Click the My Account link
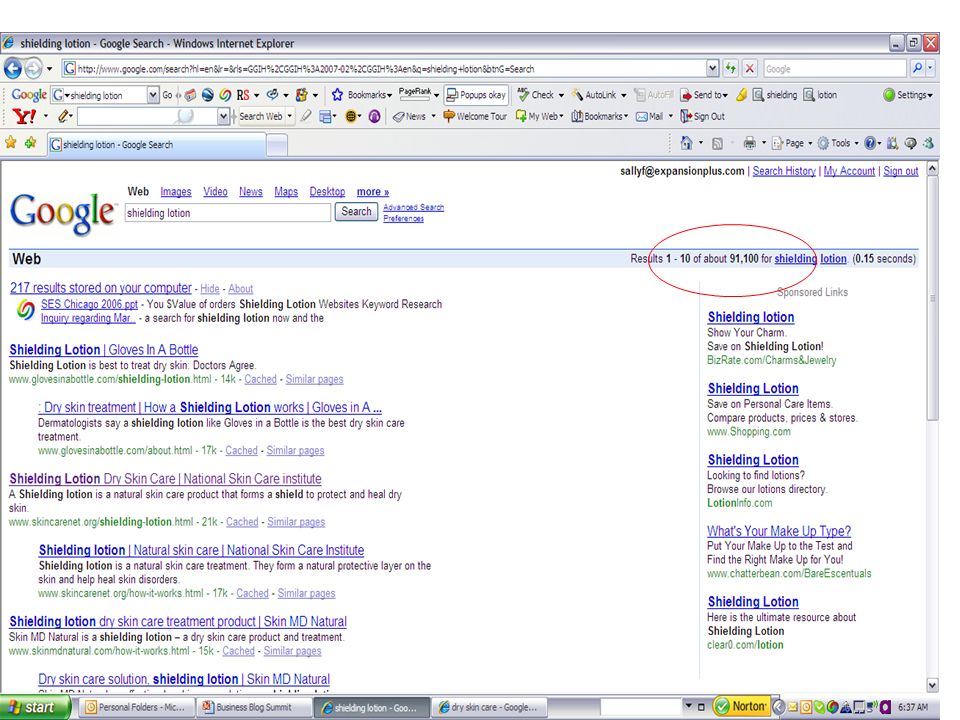960x720 pixels. click(x=849, y=171)
